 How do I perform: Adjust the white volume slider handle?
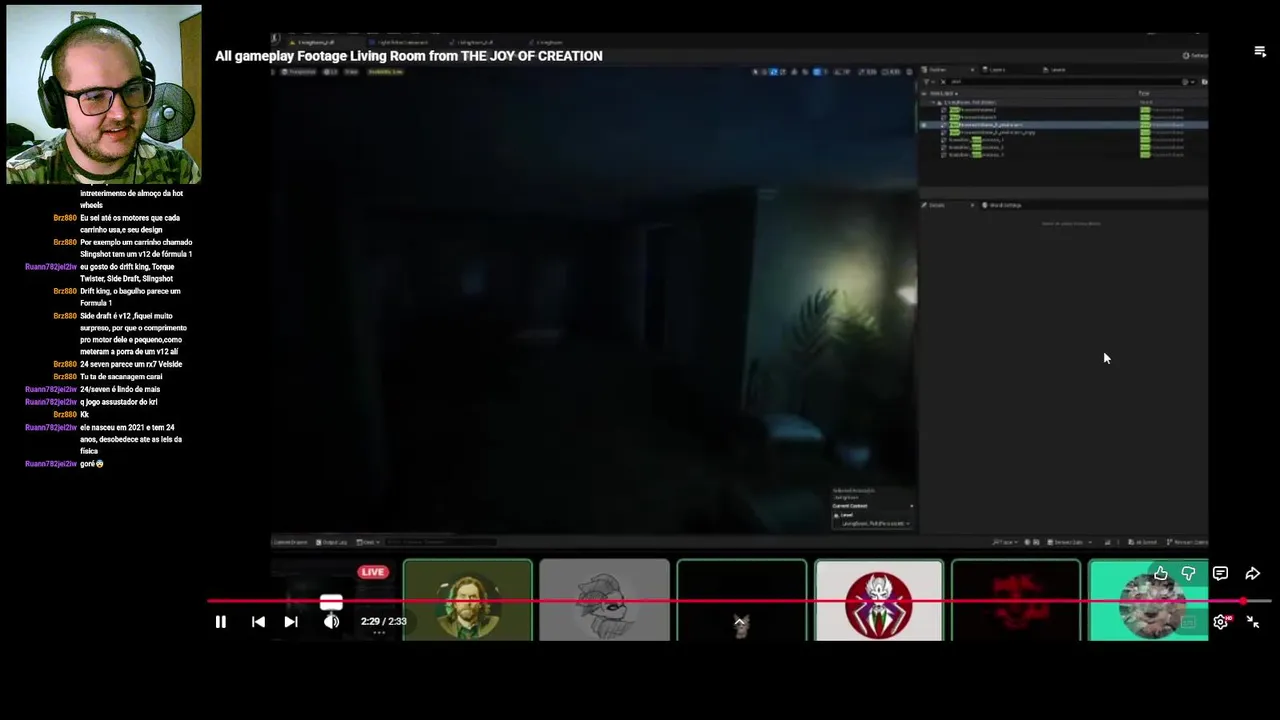coord(331,603)
